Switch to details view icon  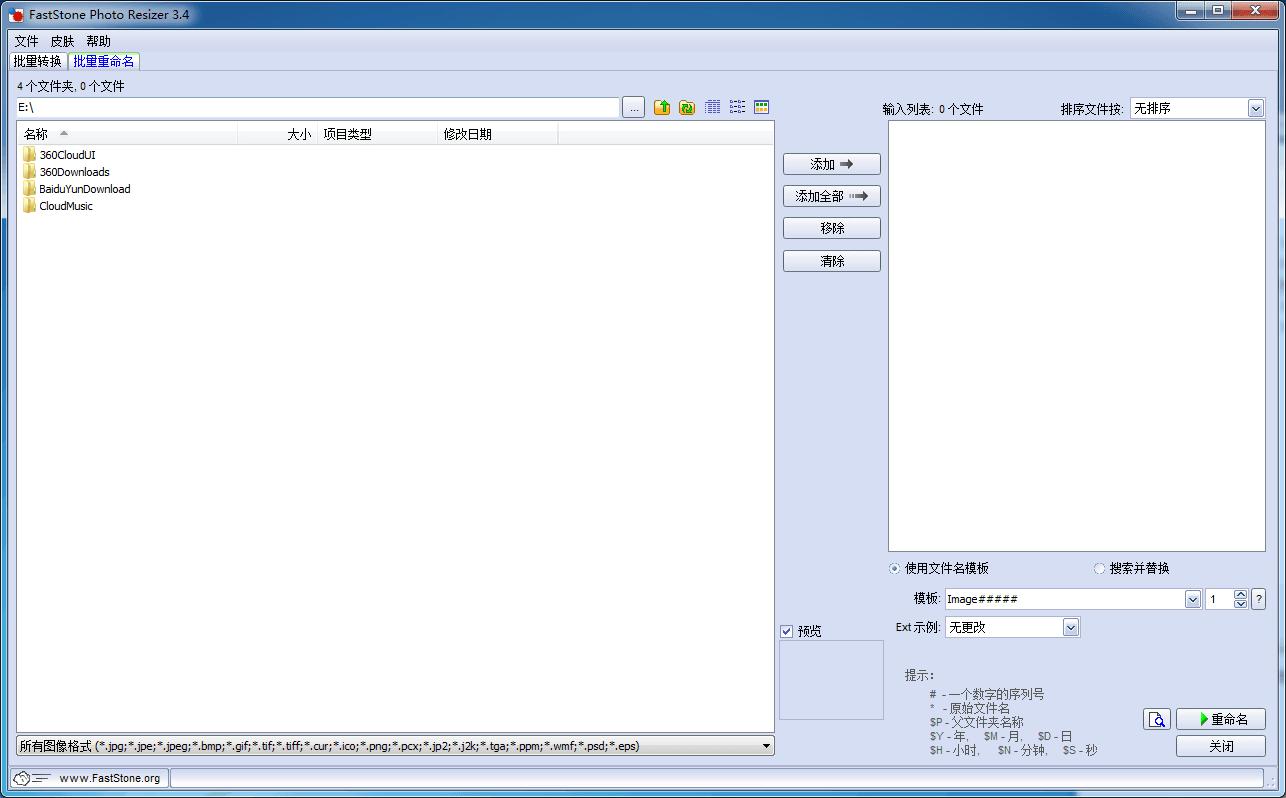713,107
